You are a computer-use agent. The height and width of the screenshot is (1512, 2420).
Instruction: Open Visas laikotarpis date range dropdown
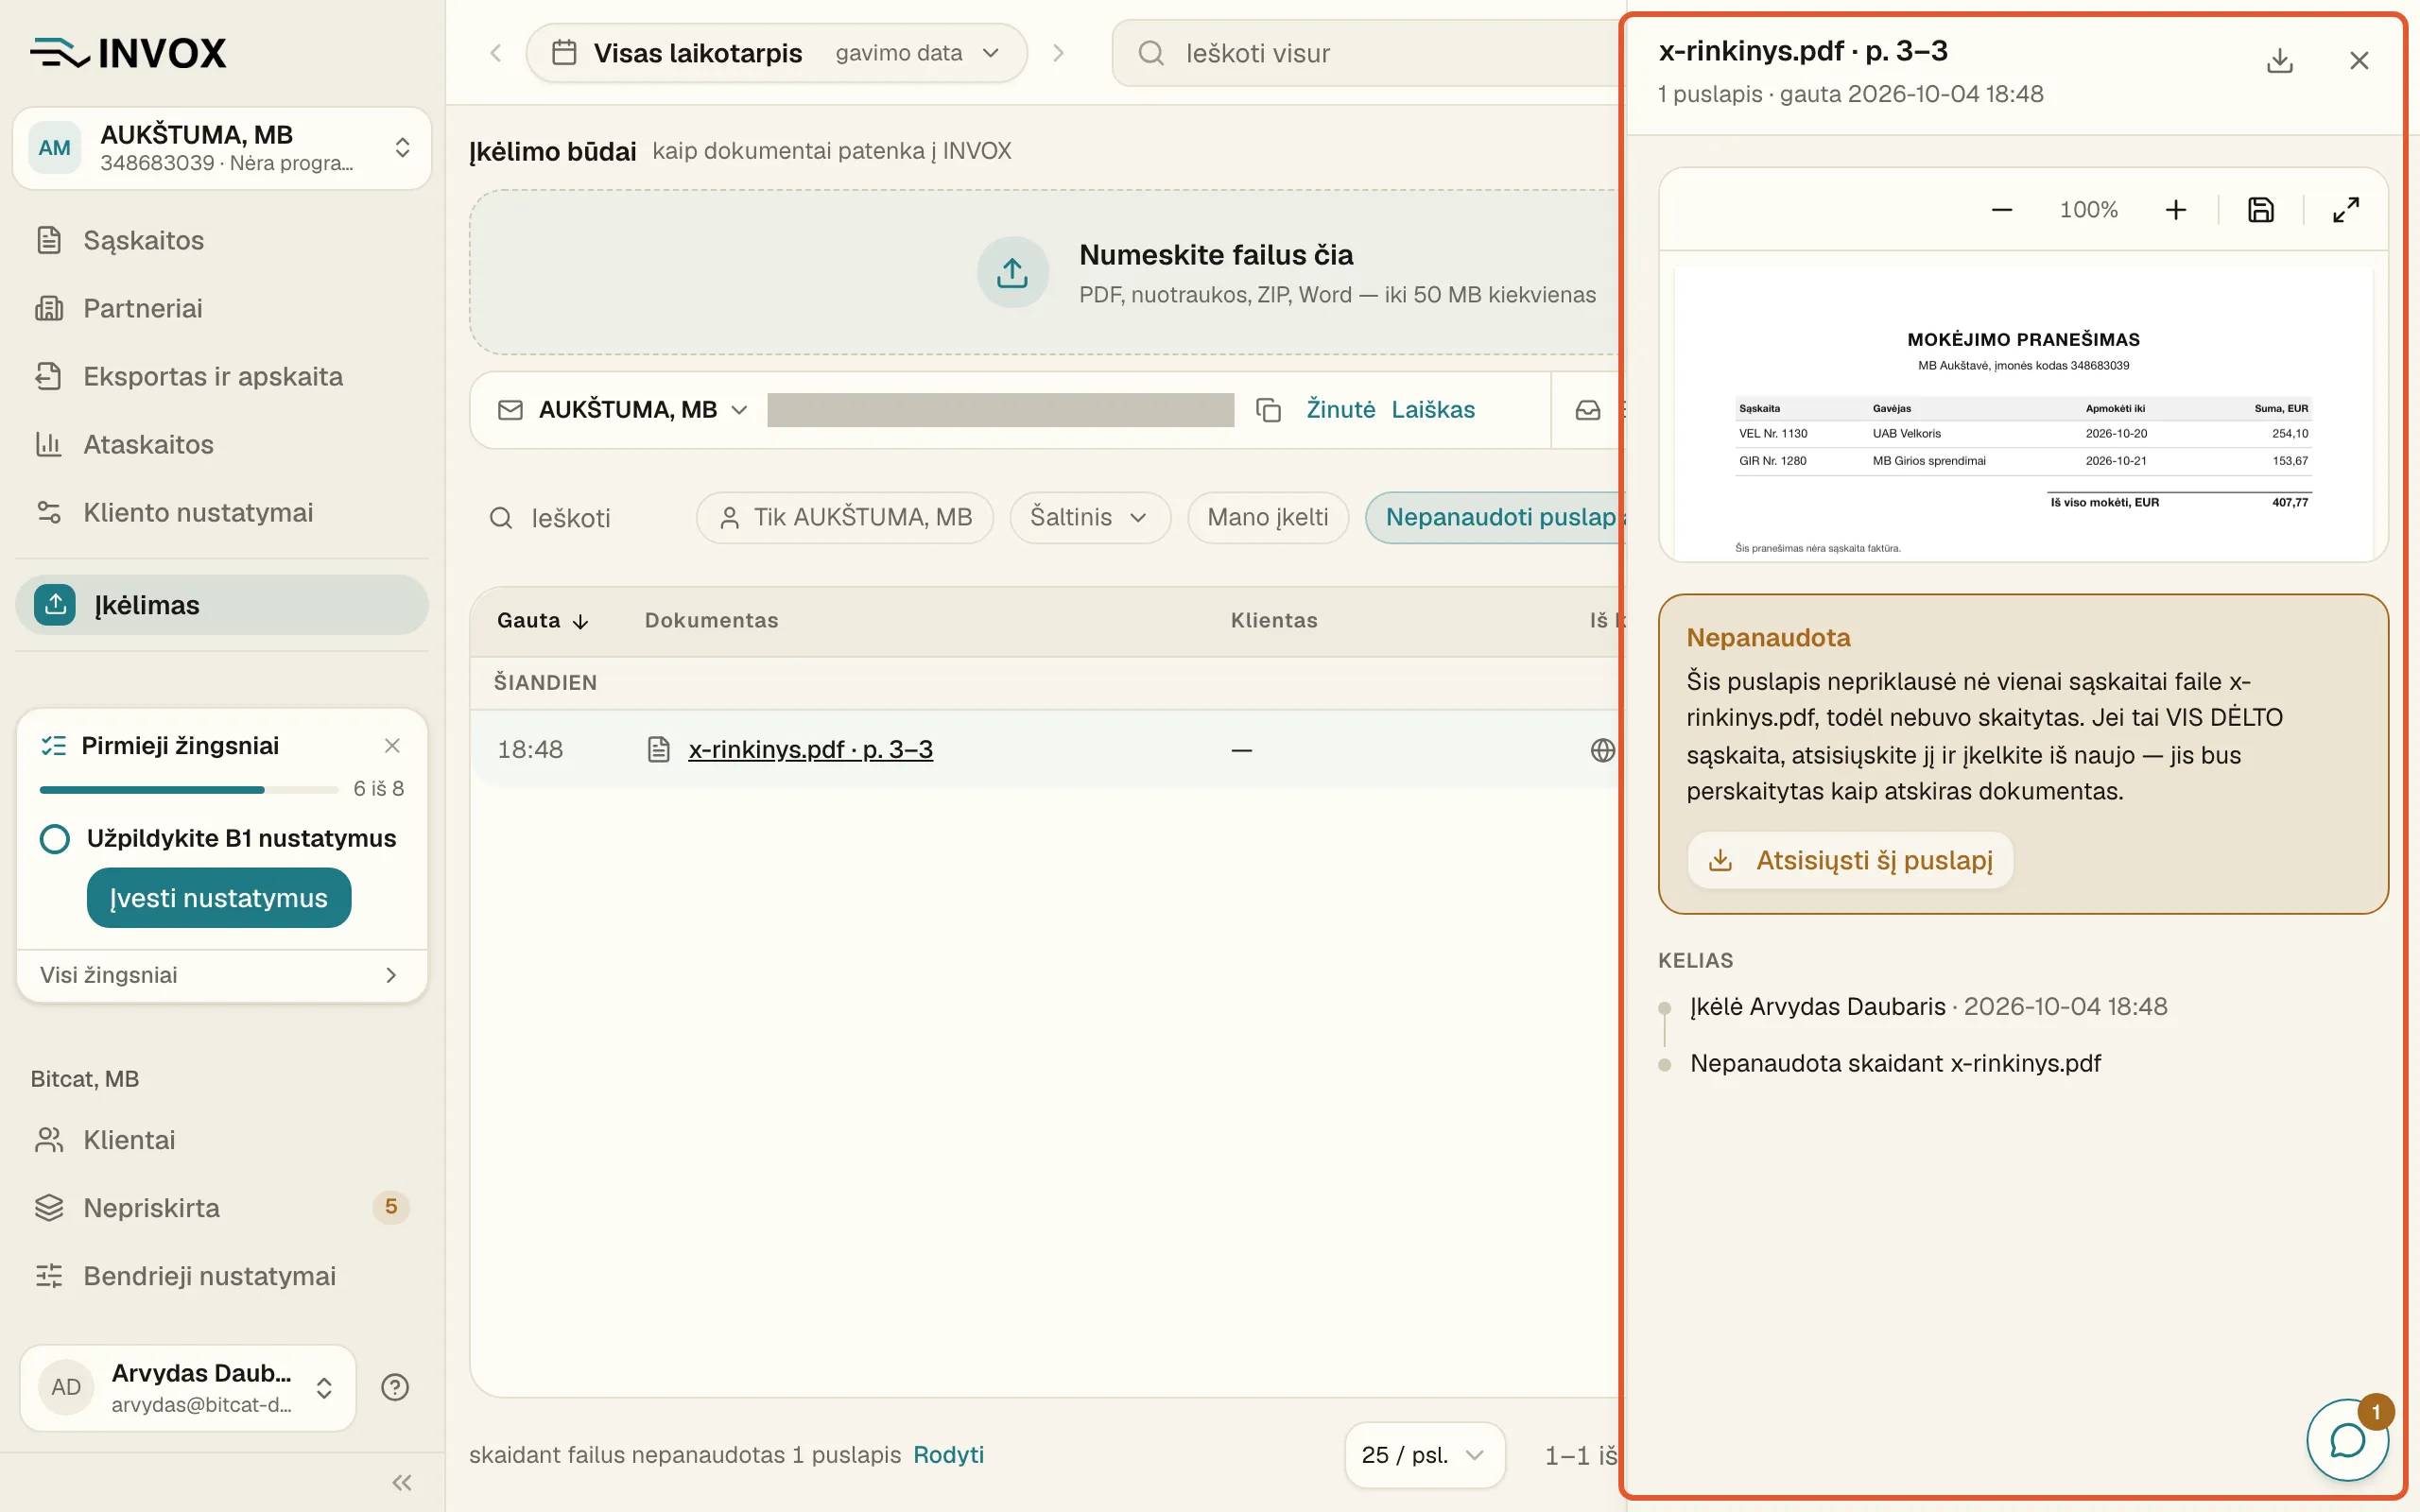(776, 53)
